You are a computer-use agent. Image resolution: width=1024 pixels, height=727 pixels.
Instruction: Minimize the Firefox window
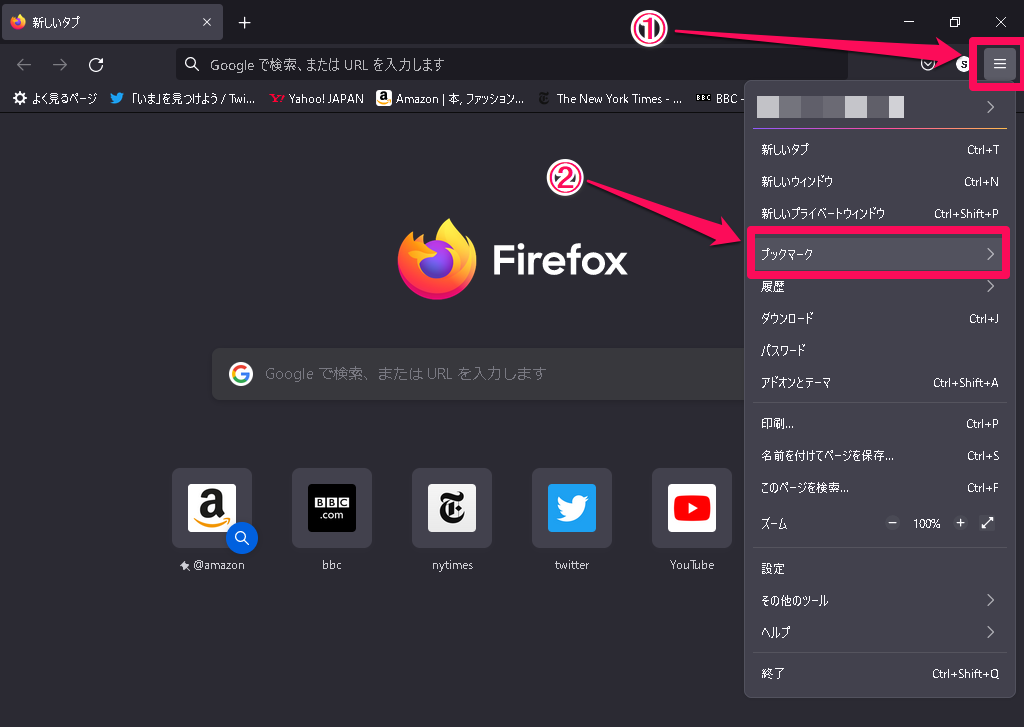coord(908,22)
